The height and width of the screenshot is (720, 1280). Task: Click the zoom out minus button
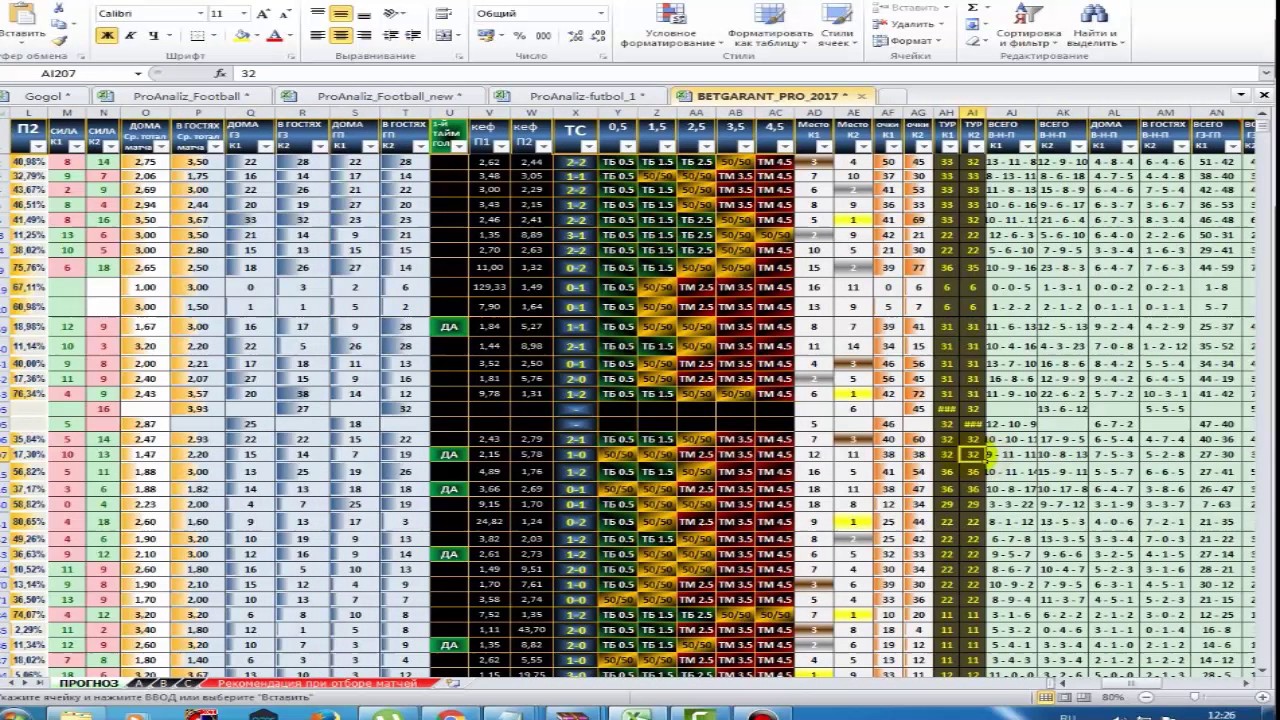click(x=1147, y=697)
